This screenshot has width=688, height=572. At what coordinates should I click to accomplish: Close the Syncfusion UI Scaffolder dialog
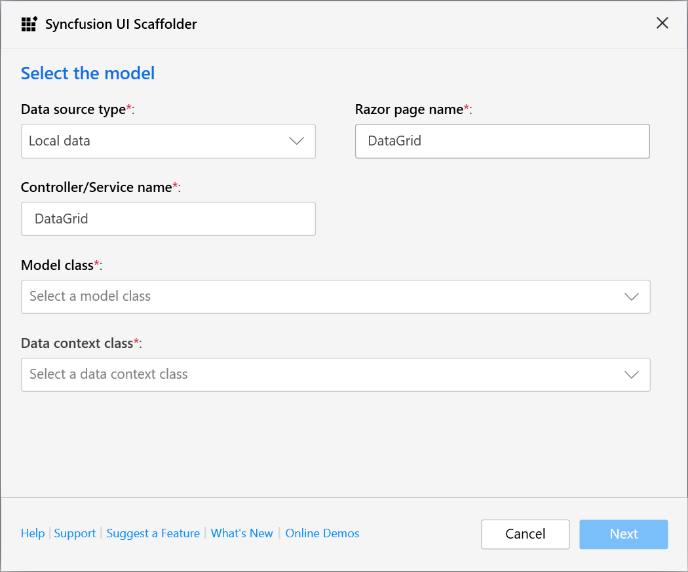[x=662, y=23]
